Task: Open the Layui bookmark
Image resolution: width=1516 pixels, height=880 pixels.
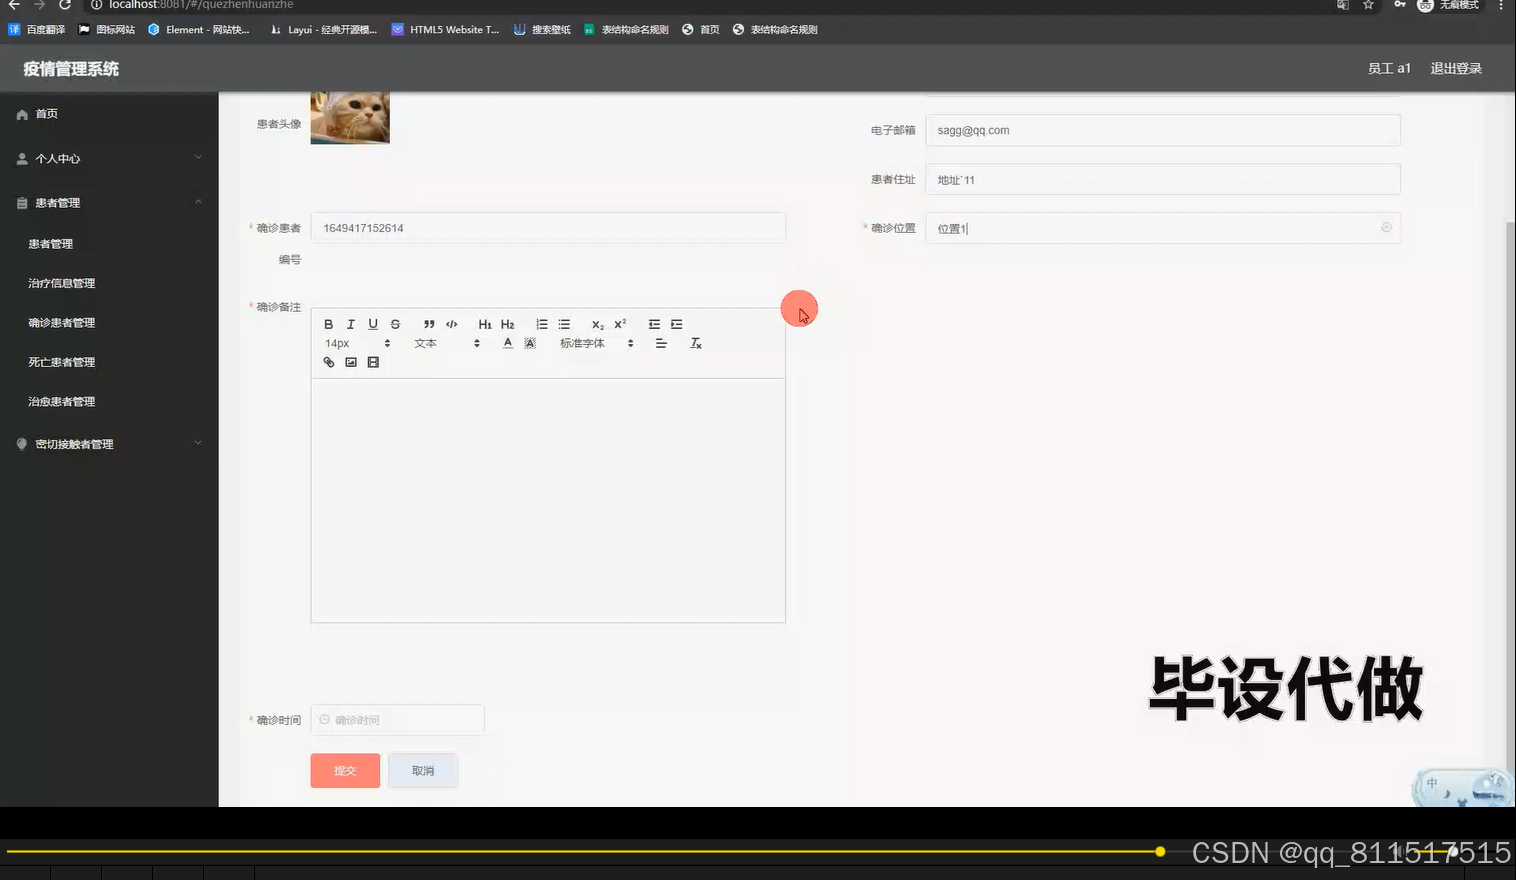Action: pos(324,29)
